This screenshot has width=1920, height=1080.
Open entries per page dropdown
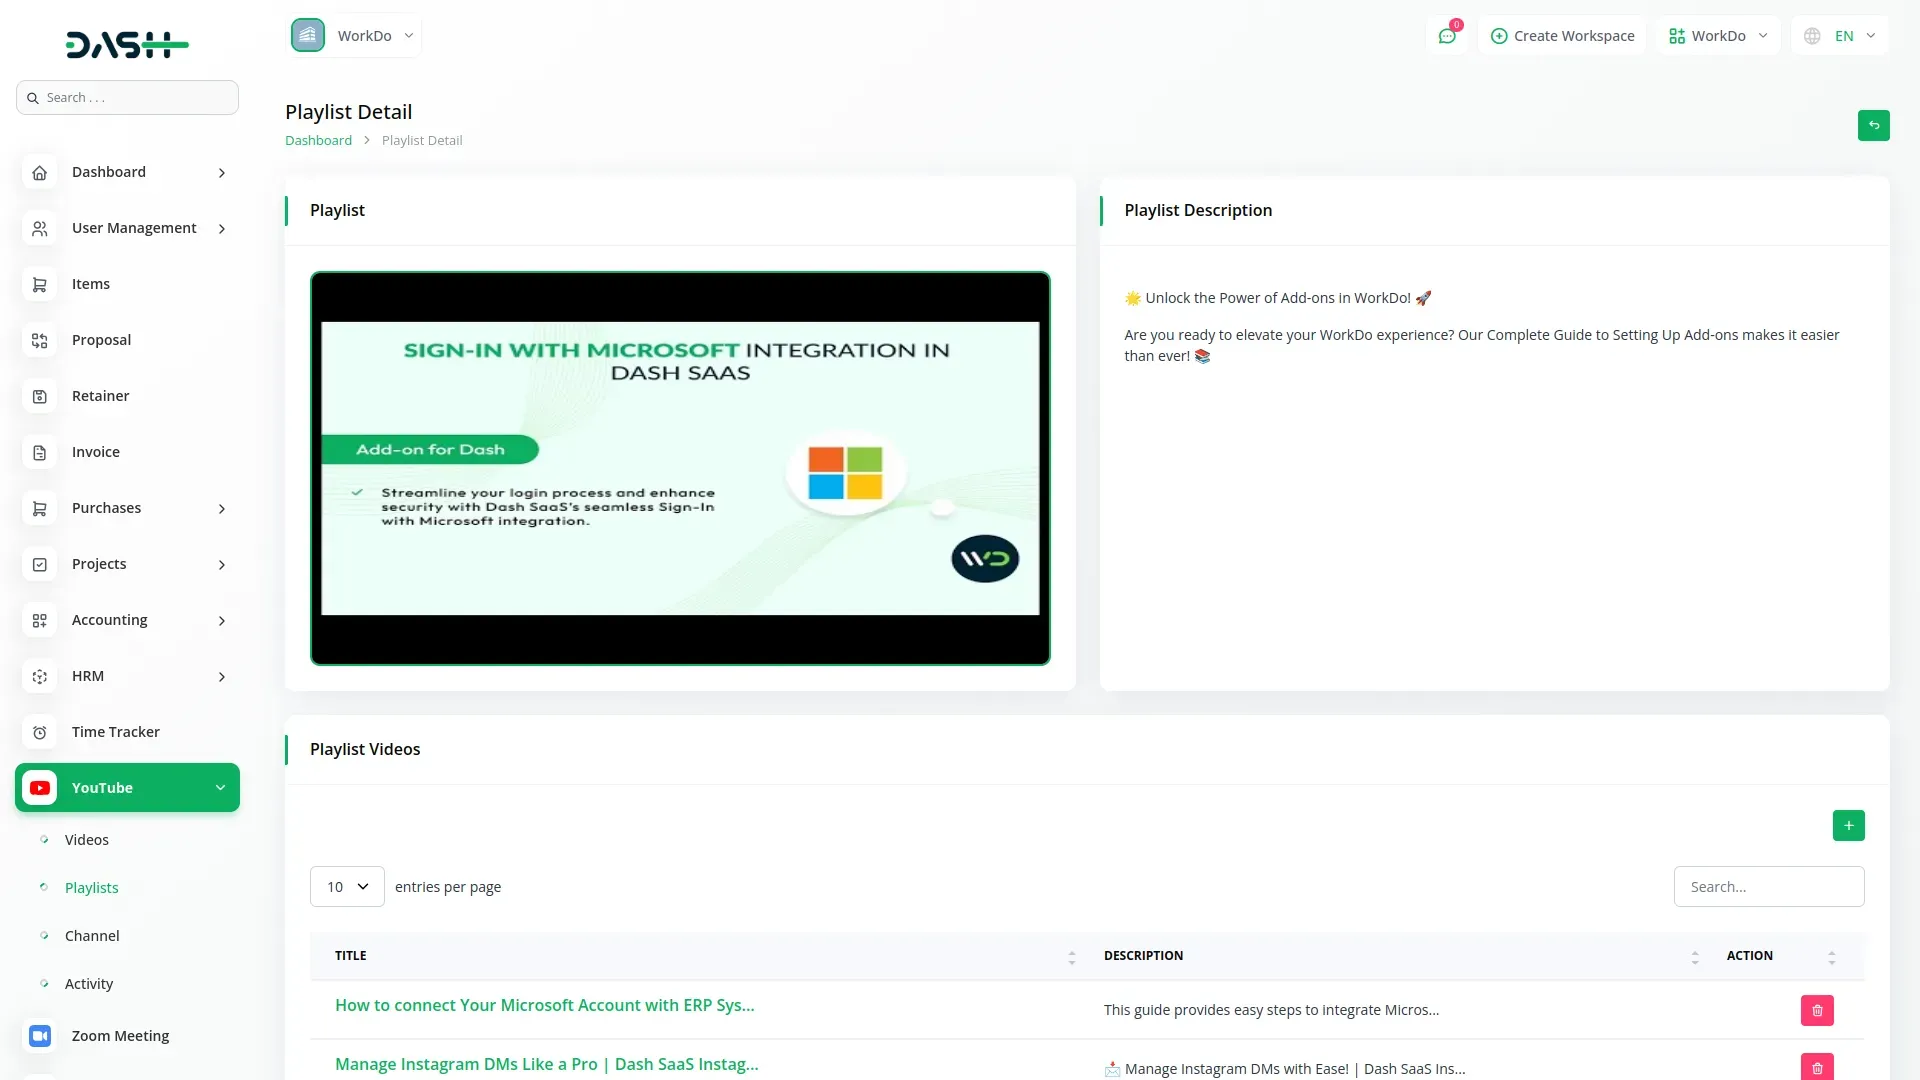(x=347, y=887)
